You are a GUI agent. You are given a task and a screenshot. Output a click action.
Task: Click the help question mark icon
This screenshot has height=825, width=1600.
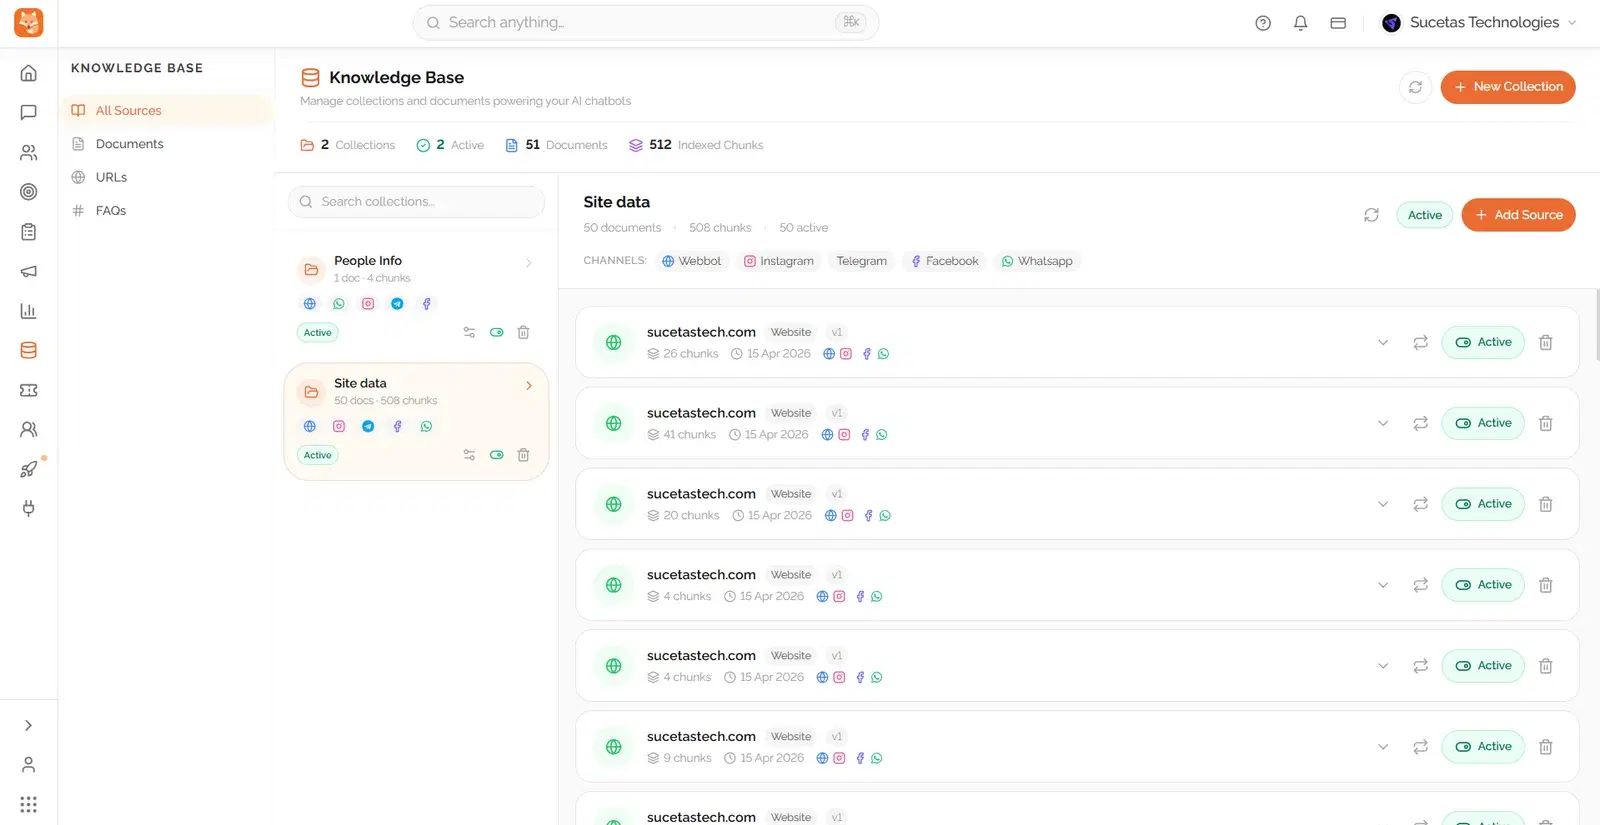(x=1263, y=23)
